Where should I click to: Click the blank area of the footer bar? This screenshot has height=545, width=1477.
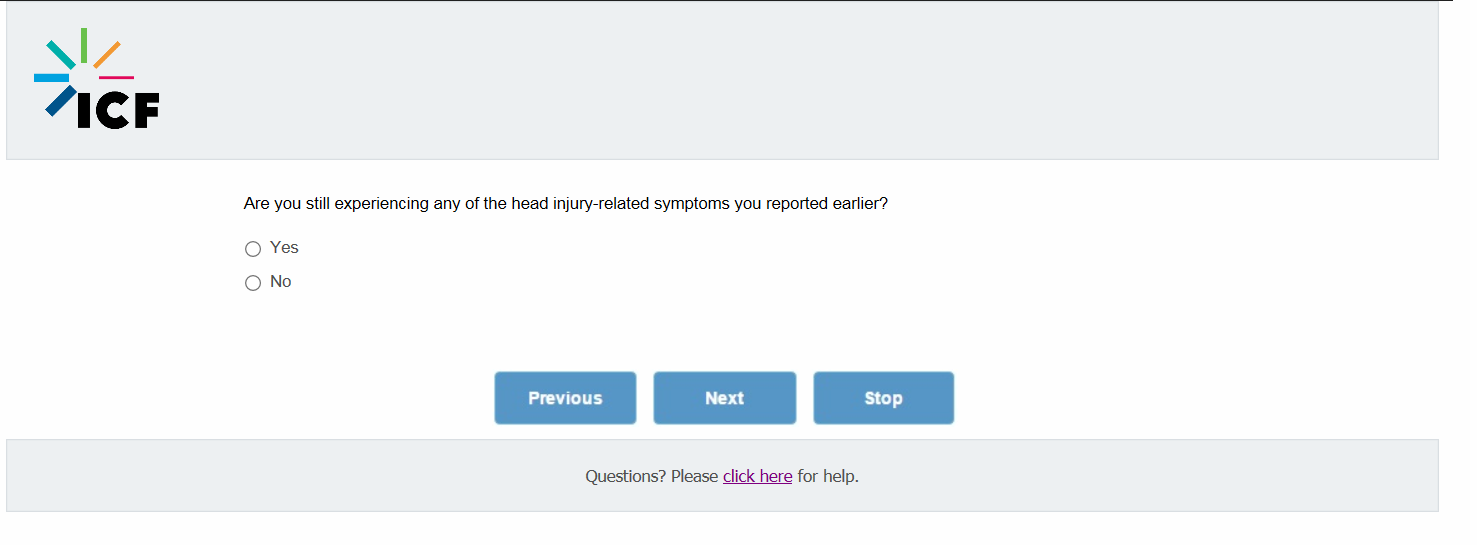pyautogui.click(x=1150, y=476)
